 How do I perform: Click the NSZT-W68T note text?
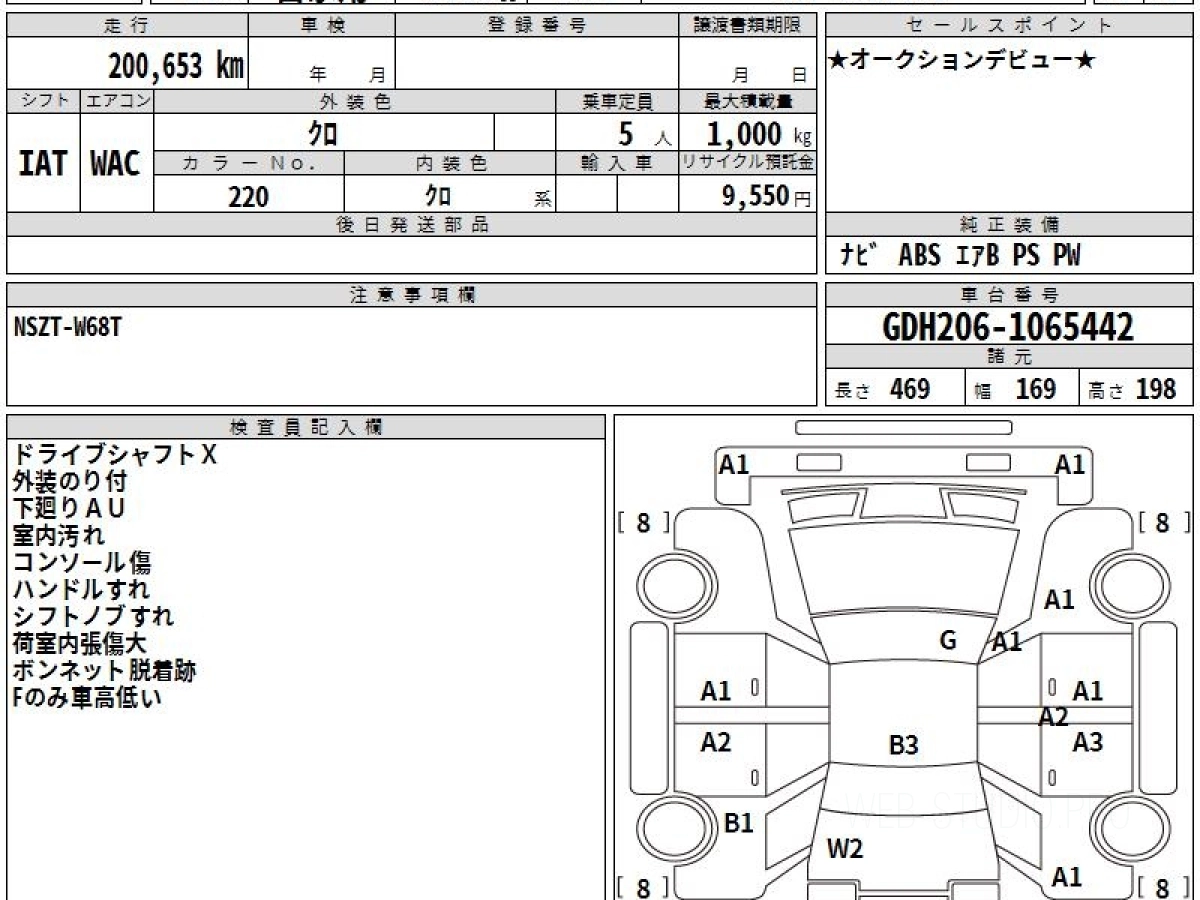(x=68, y=326)
